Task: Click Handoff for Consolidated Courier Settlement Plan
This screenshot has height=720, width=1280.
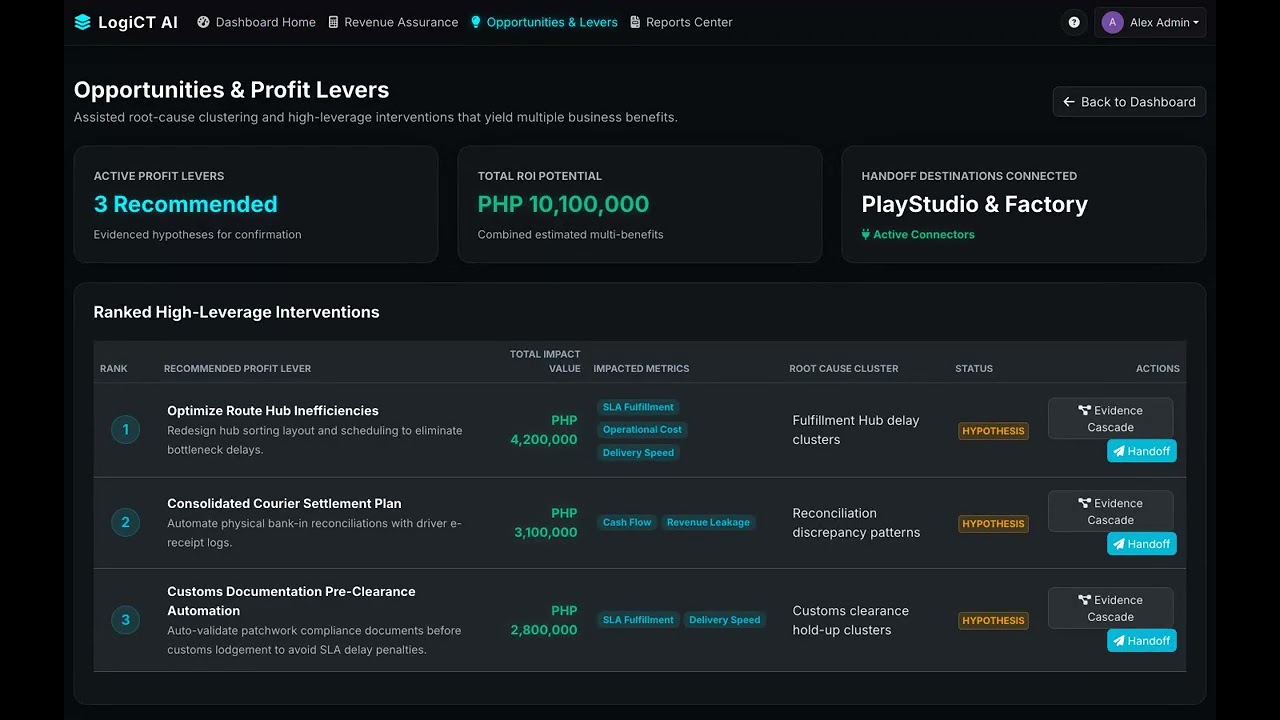Action: tap(1141, 544)
